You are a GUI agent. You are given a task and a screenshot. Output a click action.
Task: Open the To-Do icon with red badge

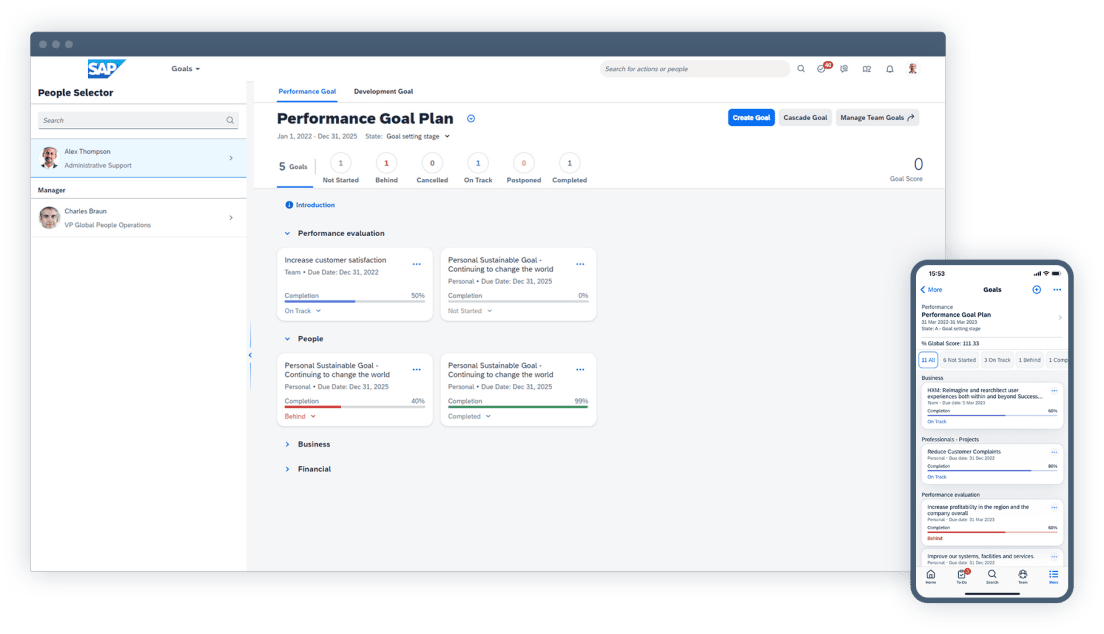(x=821, y=68)
